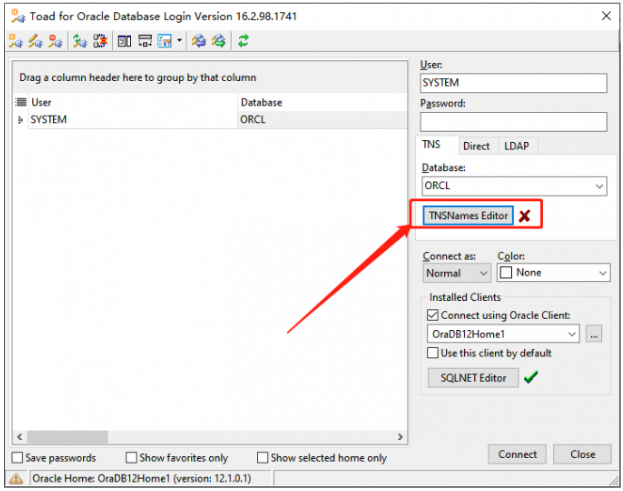The image size is (623, 491).
Task: Select the SYSTEM cell in the connection grid
Action: click(133, 120)
